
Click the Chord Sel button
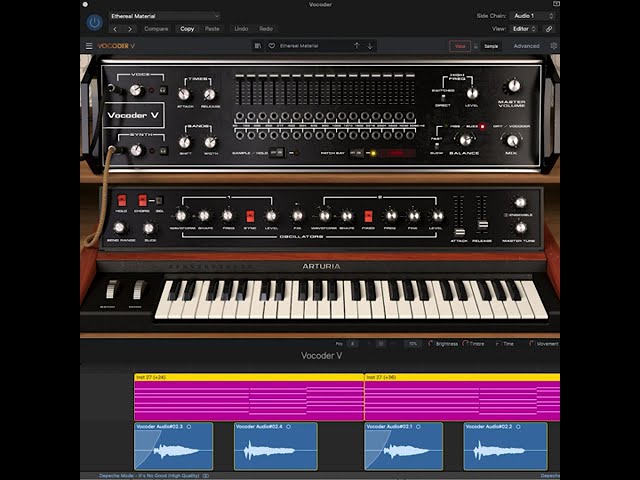click(x=159, y=200)
